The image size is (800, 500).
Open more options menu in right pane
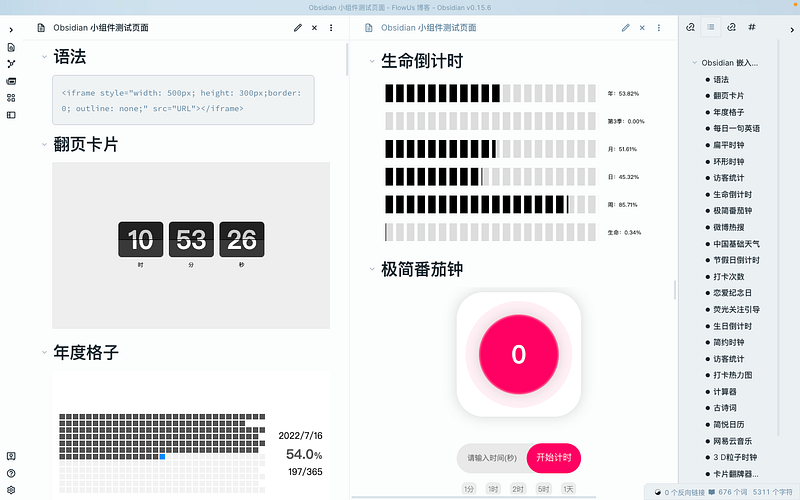(659, 28)
